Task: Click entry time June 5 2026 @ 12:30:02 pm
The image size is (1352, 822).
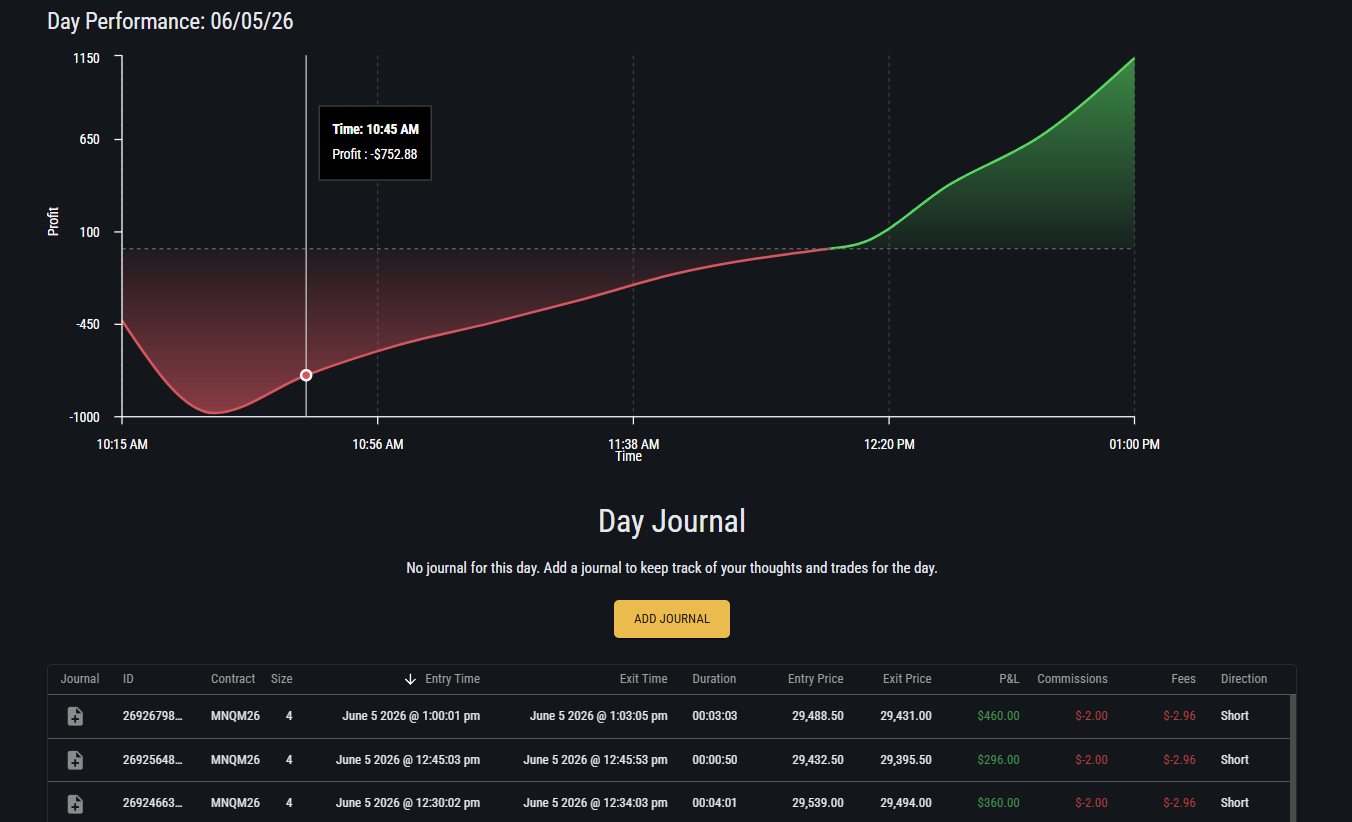Action: tap(408, 803)
